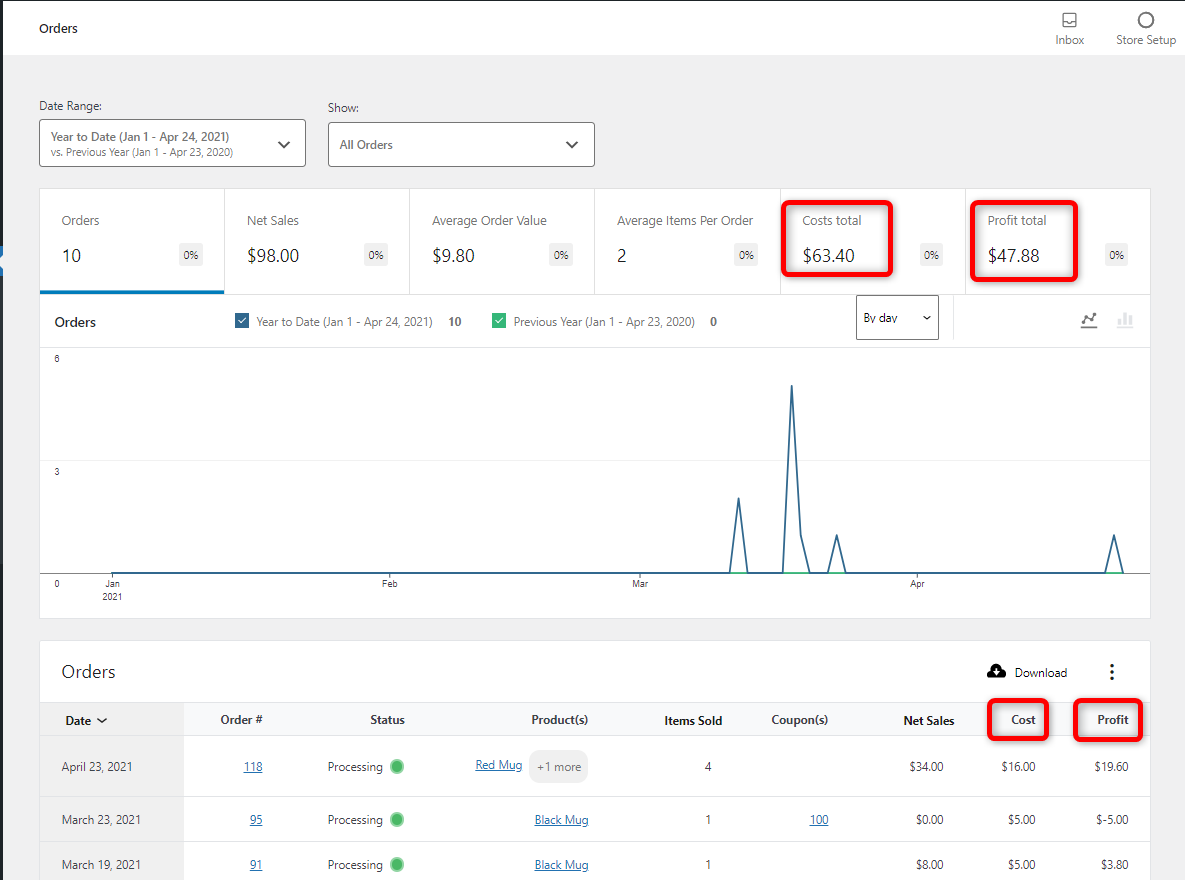The image size is (1185, 880).
Task: Click the $19.60 profit value
Action: [1111, 767]
